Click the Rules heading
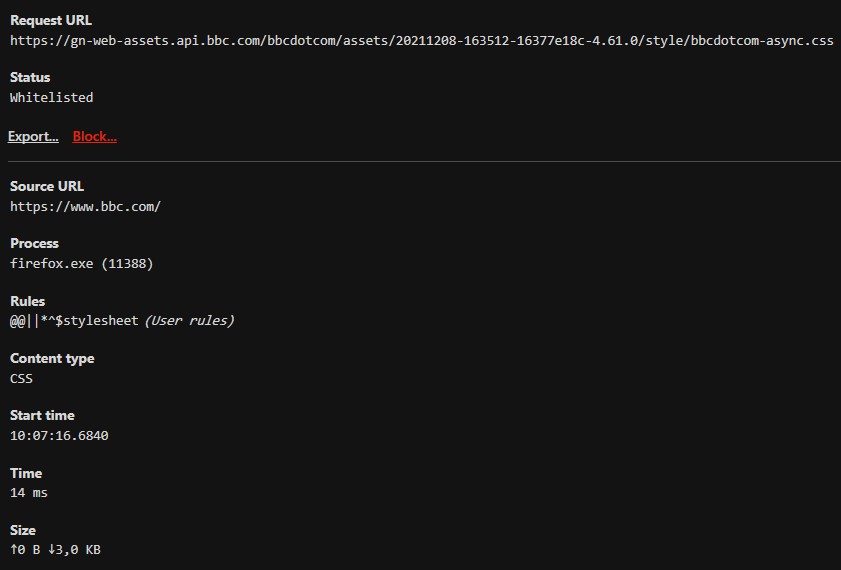 28,301
